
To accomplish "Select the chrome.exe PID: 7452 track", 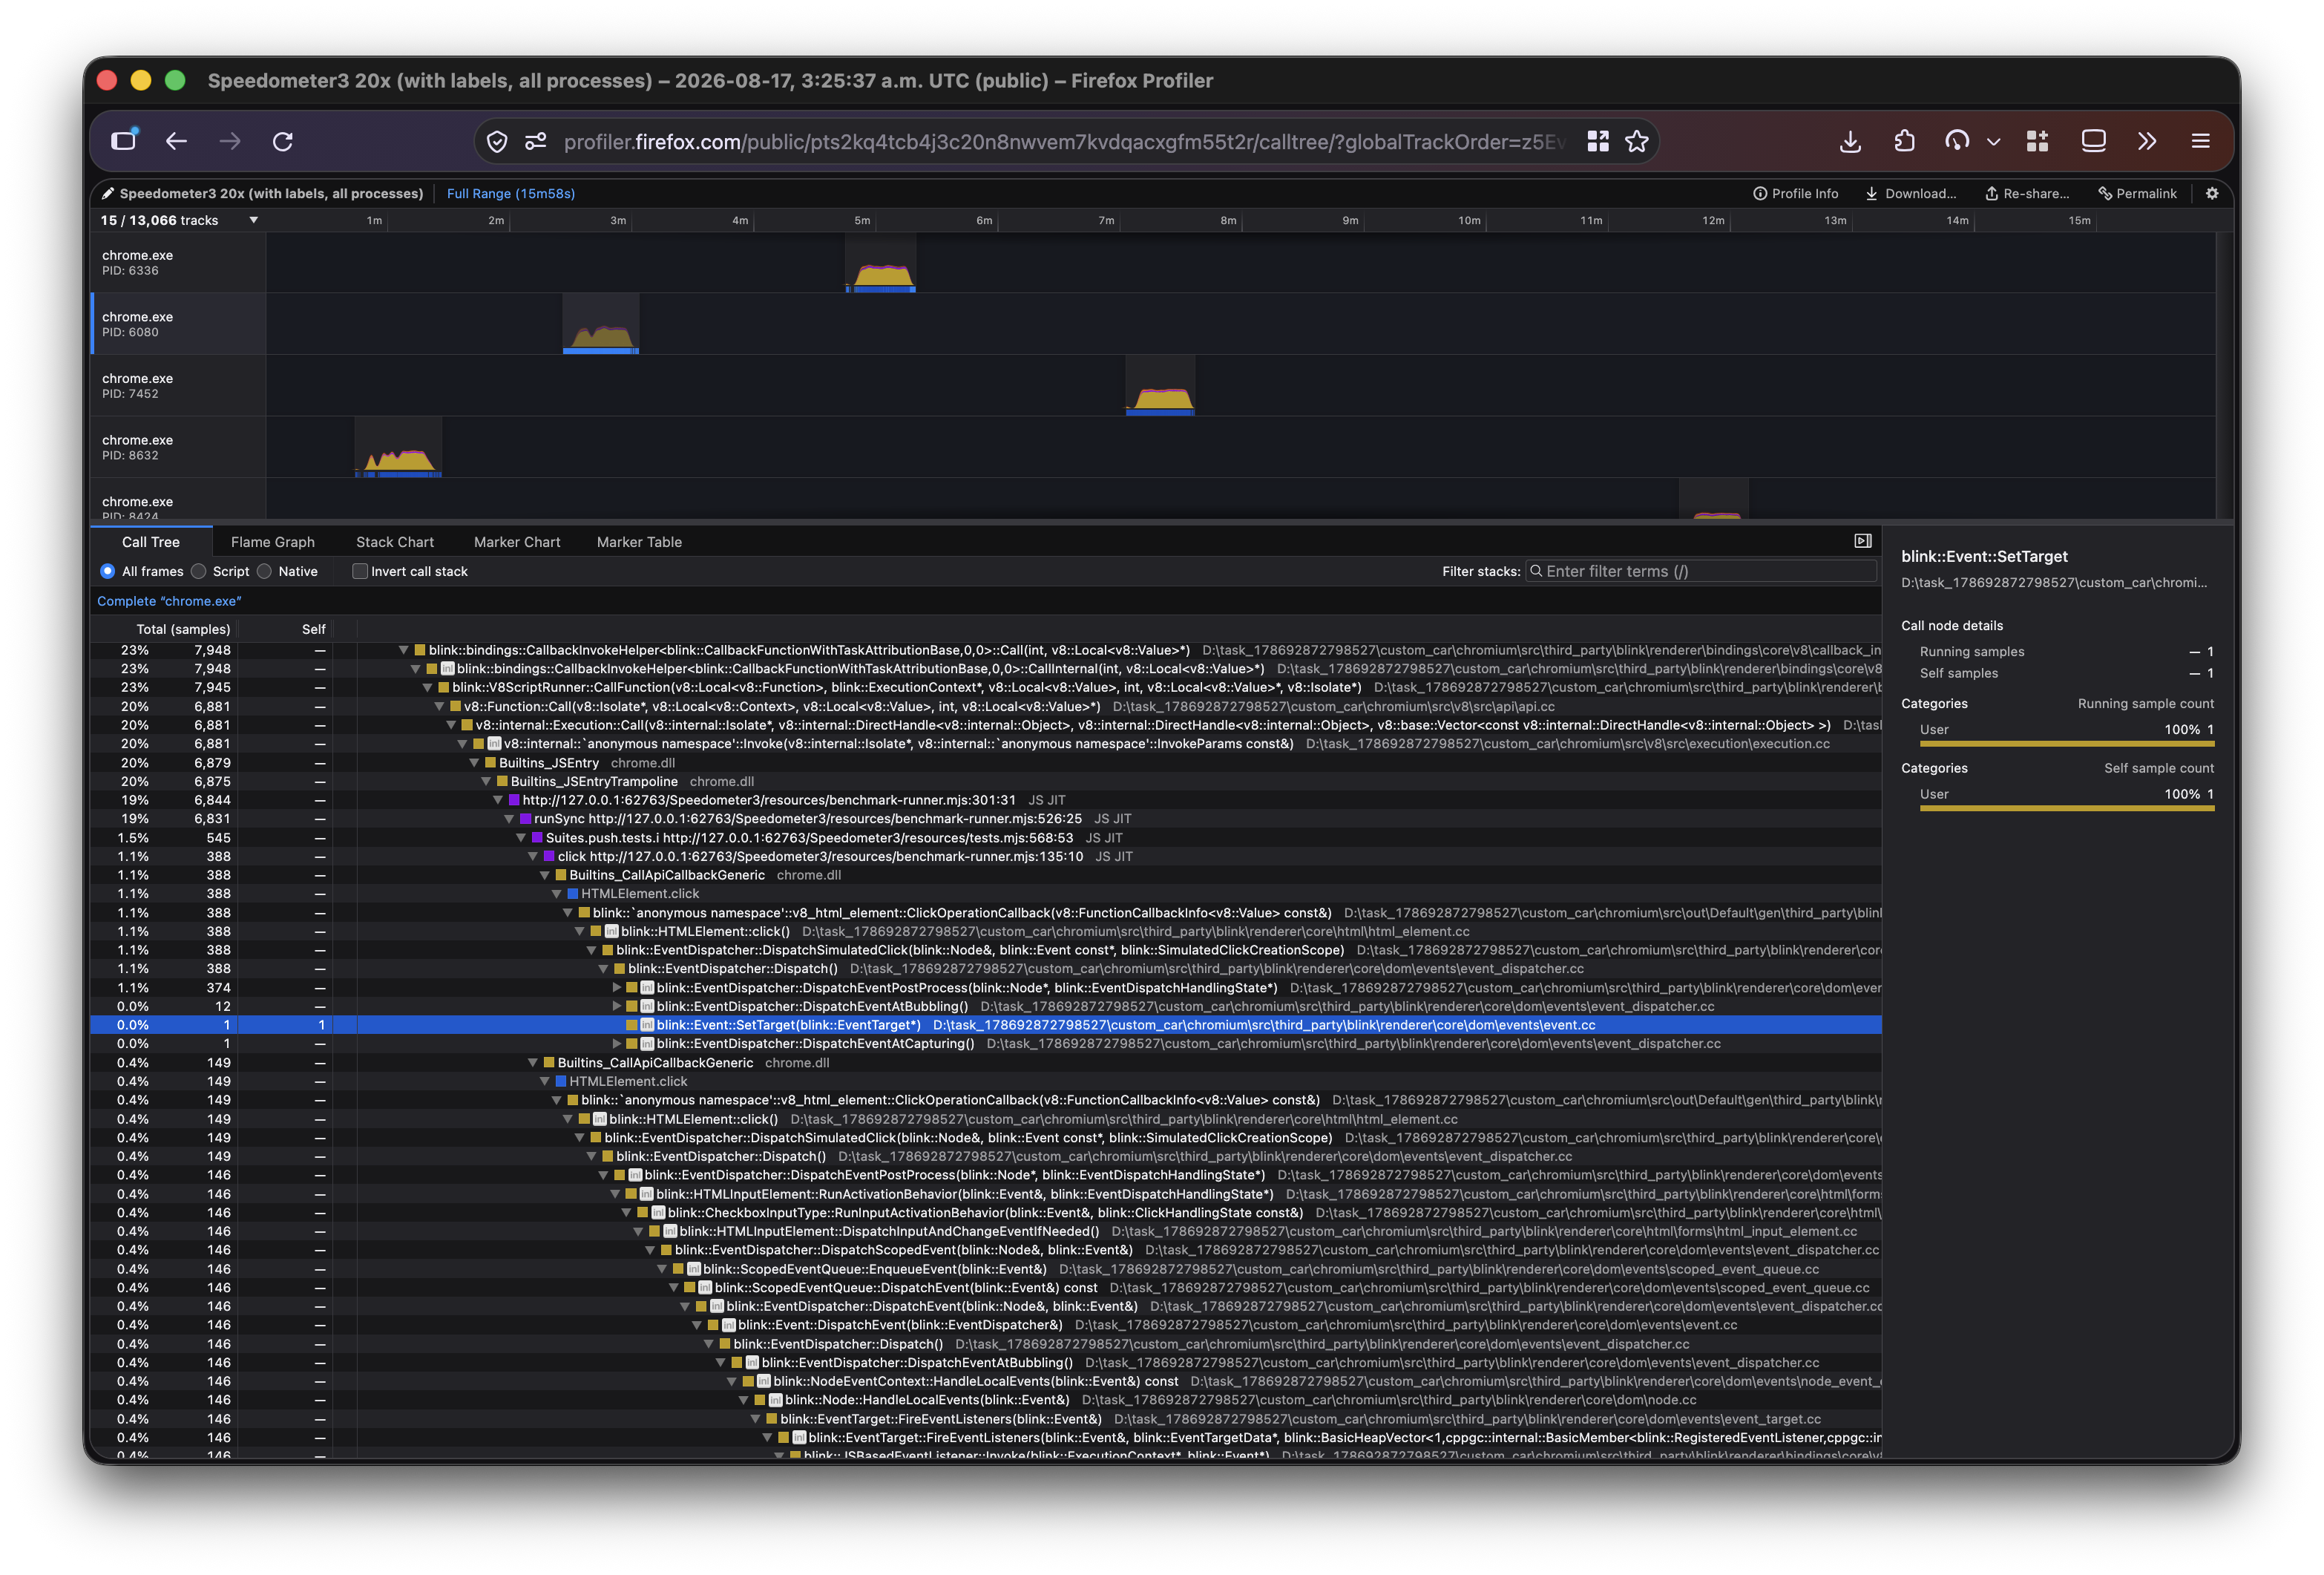I will 178,386.
